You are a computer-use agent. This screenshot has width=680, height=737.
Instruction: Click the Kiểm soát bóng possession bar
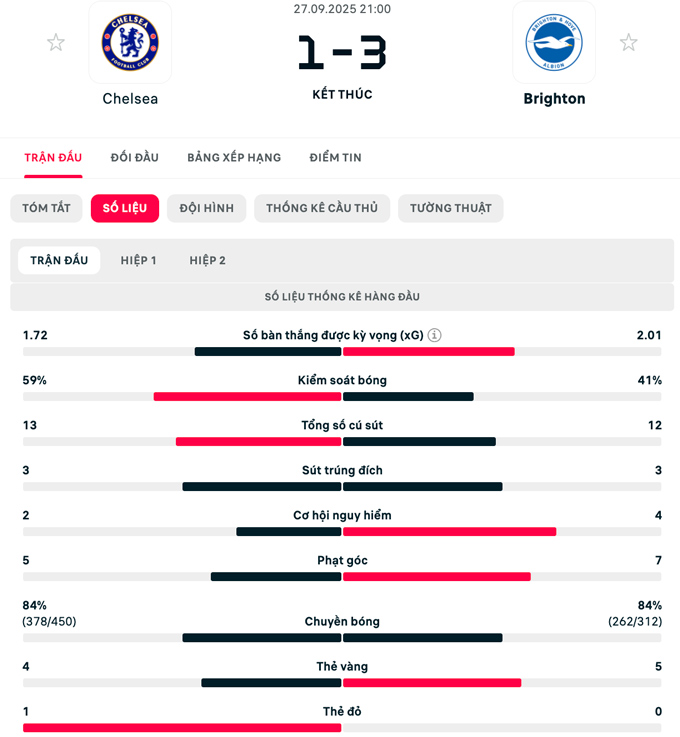point(342,397)
